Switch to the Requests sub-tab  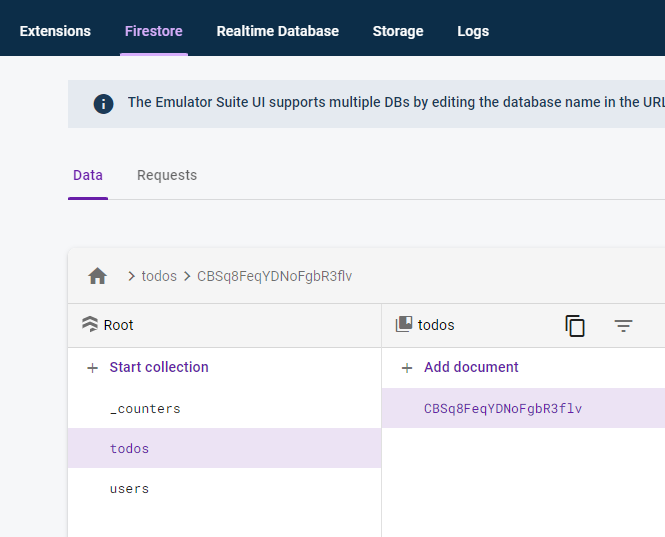click(167, 175)
